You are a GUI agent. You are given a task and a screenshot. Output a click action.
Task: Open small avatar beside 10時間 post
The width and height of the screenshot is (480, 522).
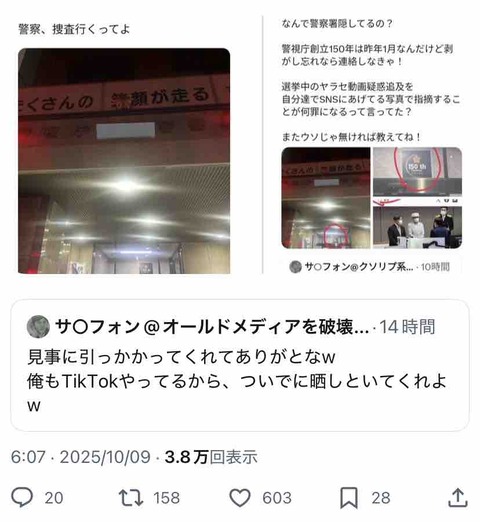tap(295, 267)
